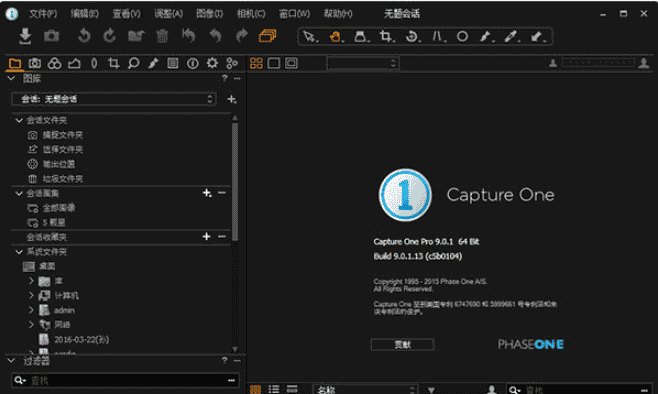The width and height of the screenshot is (658, 394).
Task: Open the Library folder tool tab
Action: point(15,63)
